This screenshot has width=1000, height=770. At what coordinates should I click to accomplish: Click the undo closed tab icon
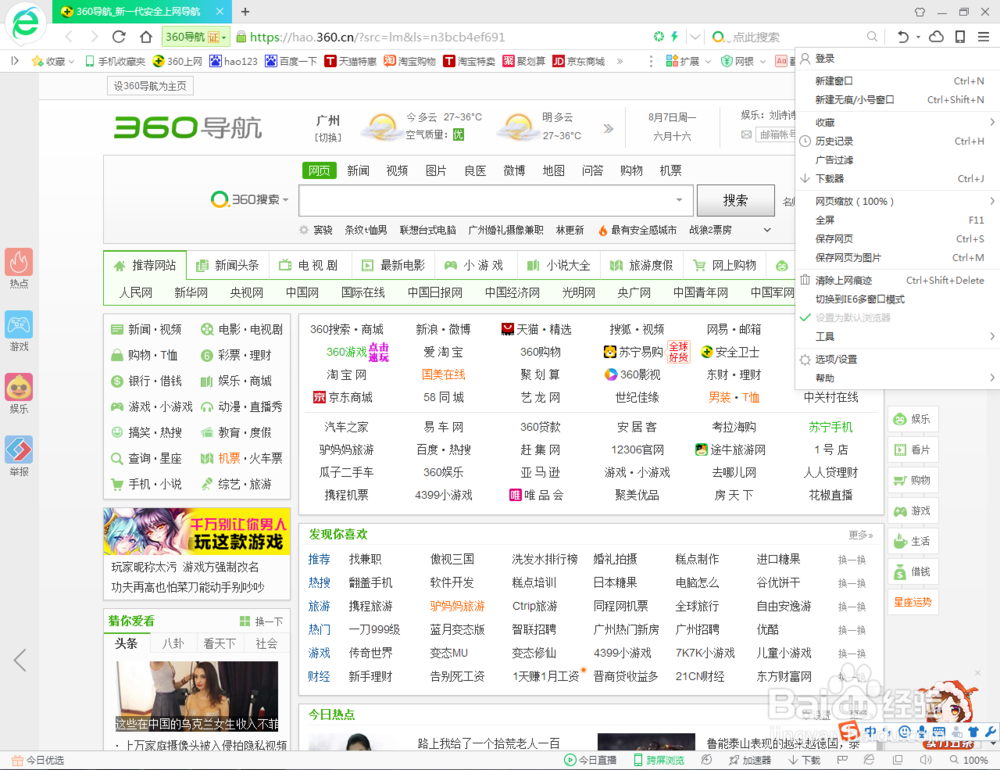click(902, 36)
